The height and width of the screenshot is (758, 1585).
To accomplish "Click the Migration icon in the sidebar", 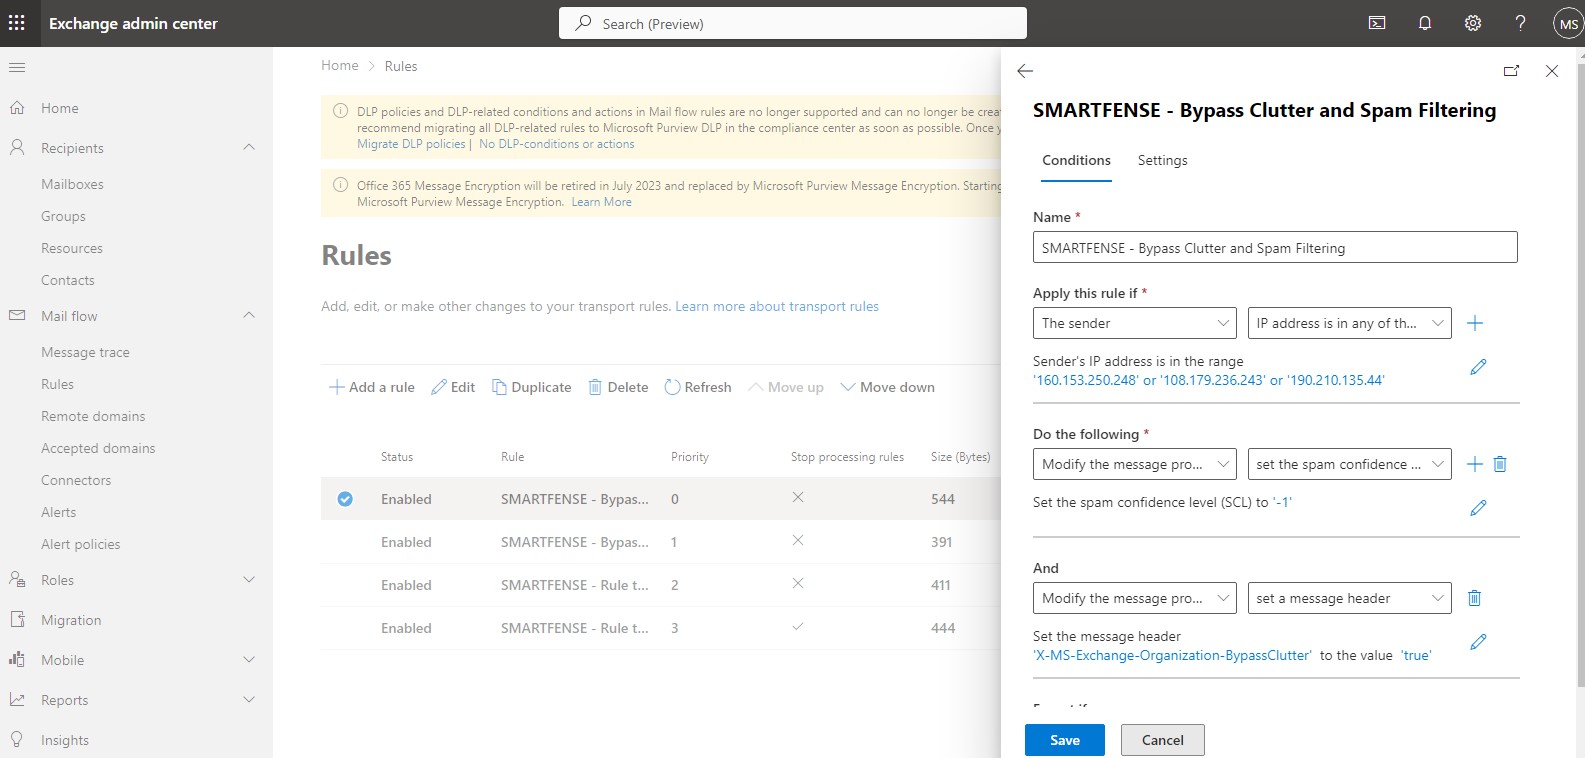I will pyautogui.click(x=17, y=620).
